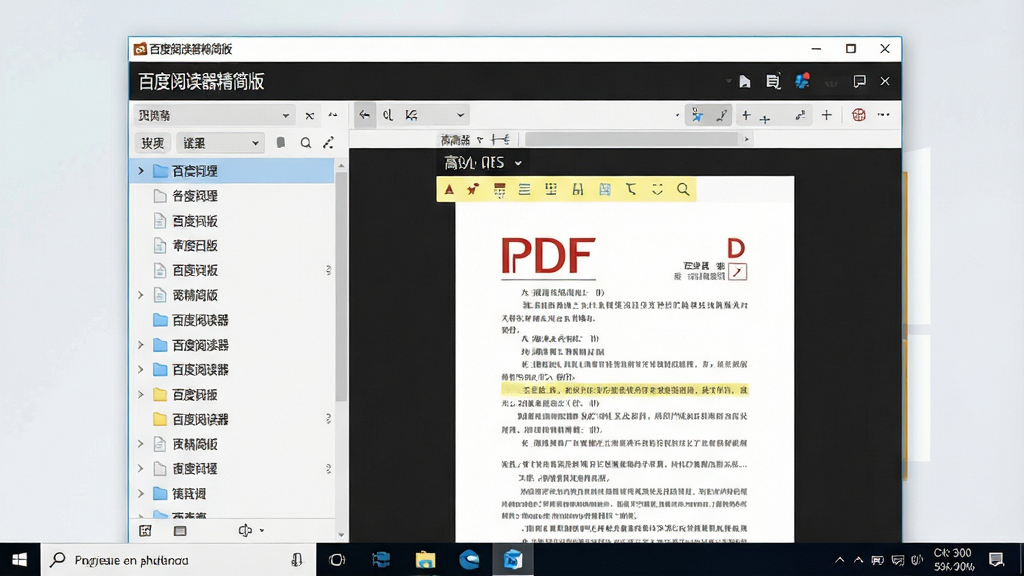Expand the highlighted top folder in the tree

(141, 171)
